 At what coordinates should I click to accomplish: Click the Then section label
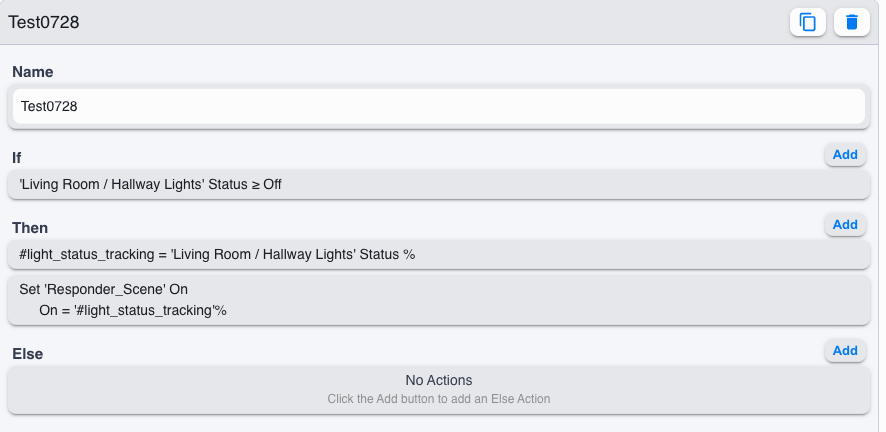click(30, 228)
